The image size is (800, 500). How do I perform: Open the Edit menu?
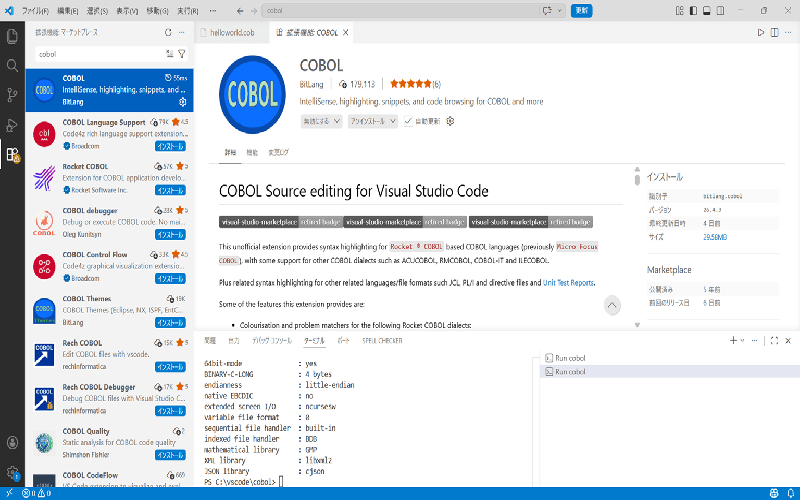tap(68, 10)
